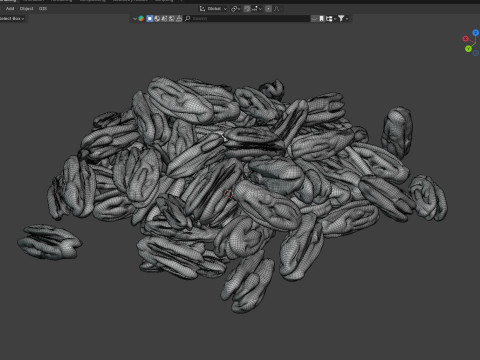The height and width of the screenshot is (360, 480).
Task: Click the multicolor circle icon
Action: coord(141,19)
